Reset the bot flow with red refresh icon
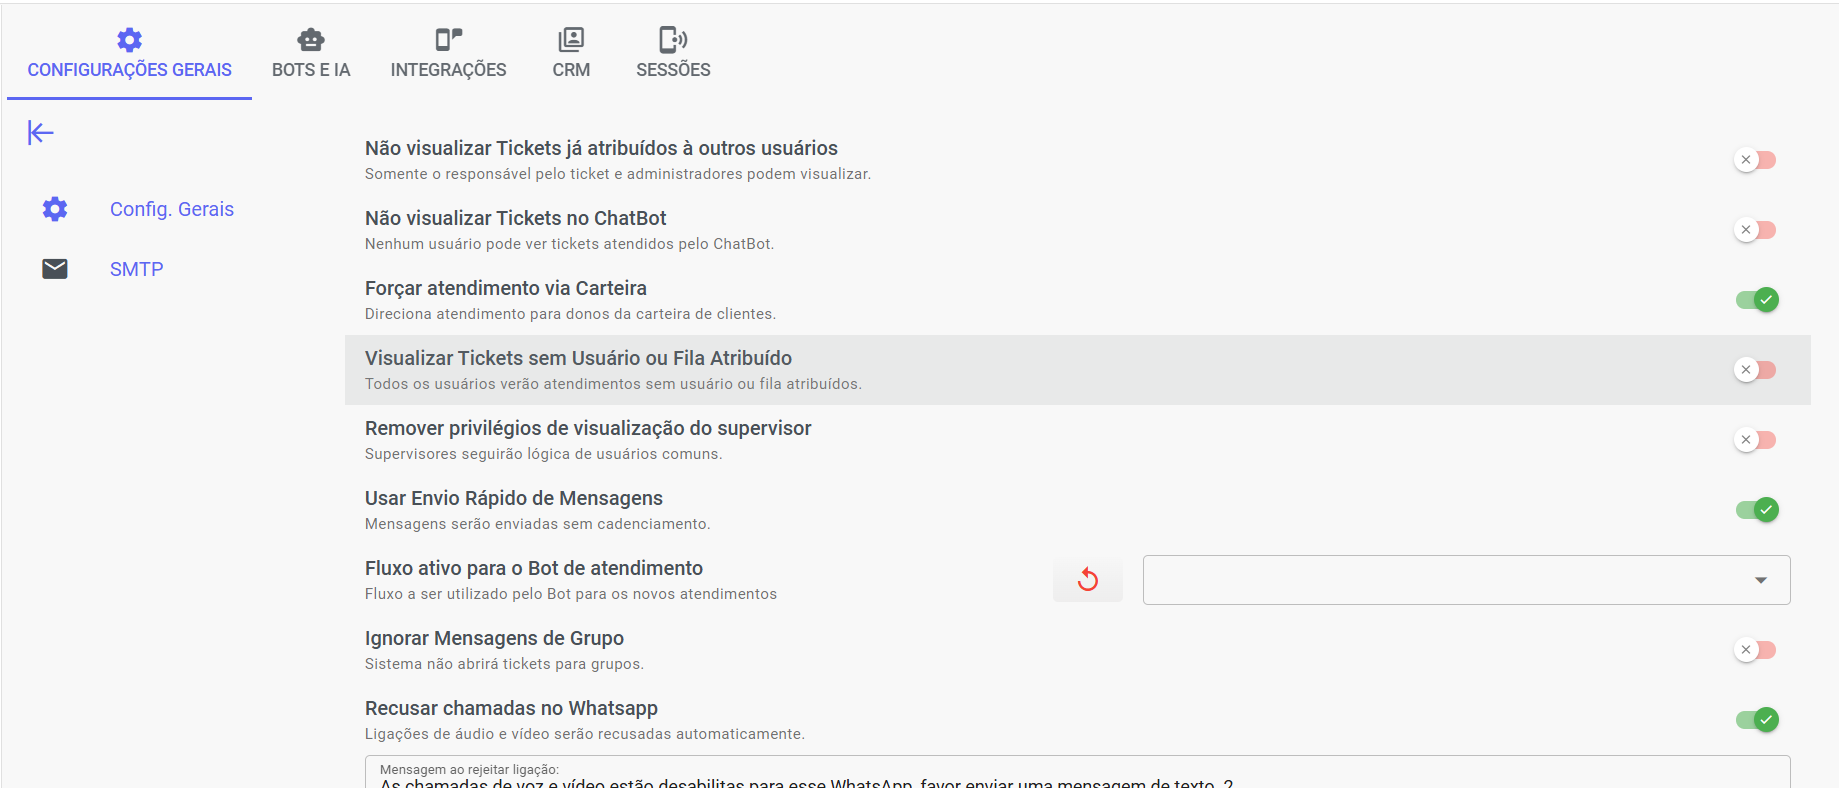Image resolution: width=1839 pixels, height=788 pixels. pyautogui.click(x=1087, y=580)
